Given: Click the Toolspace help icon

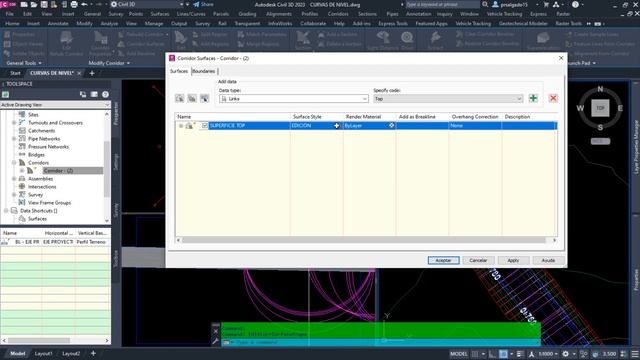Looking at the screenshot, I should coord(105,94).
